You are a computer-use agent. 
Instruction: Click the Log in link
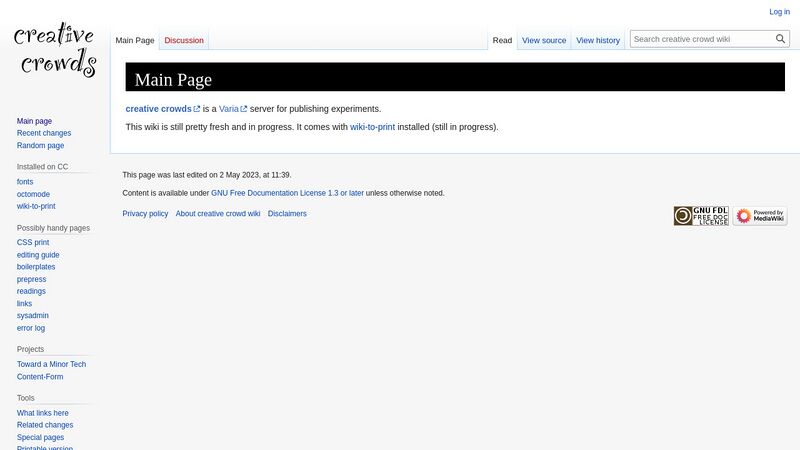click(779, 12)
